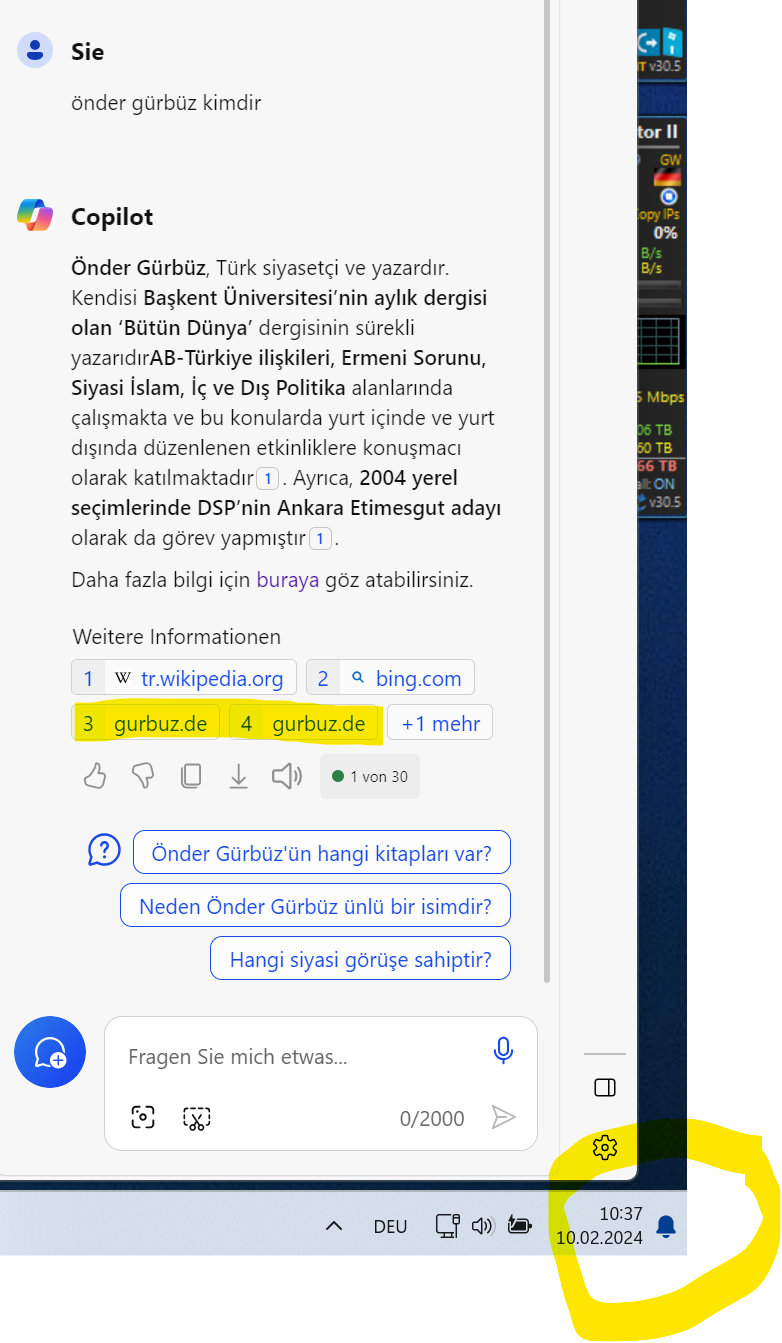Click the thumbs down dislike icon
The height and width of the screenshot is (1343, 782).
tap(143, 776)
